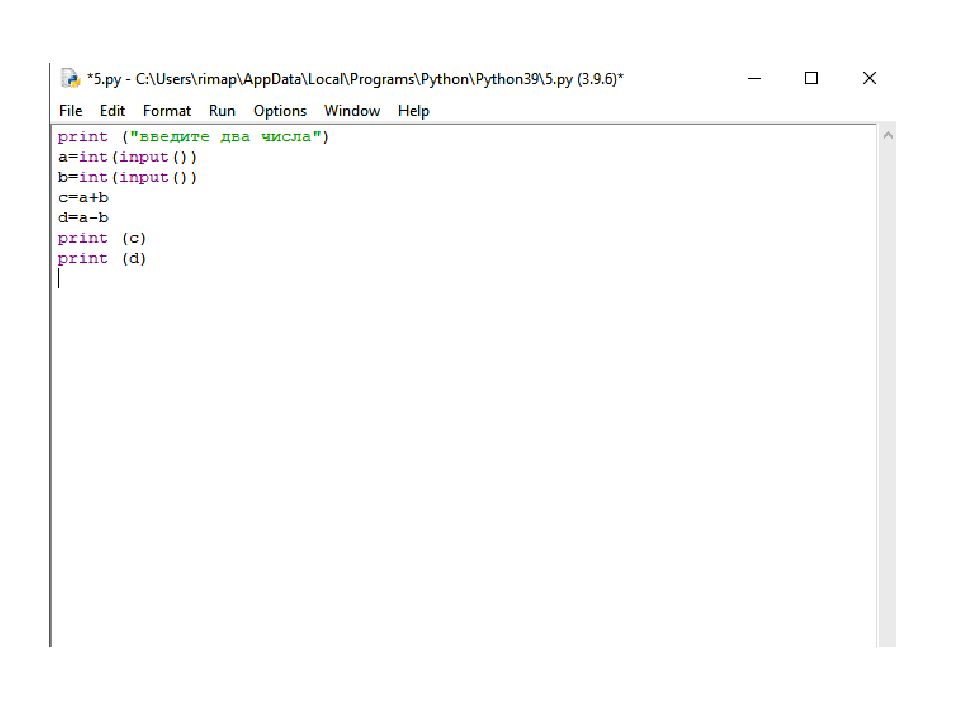
Task: Open the Format menu
Action: click(167, 111)
